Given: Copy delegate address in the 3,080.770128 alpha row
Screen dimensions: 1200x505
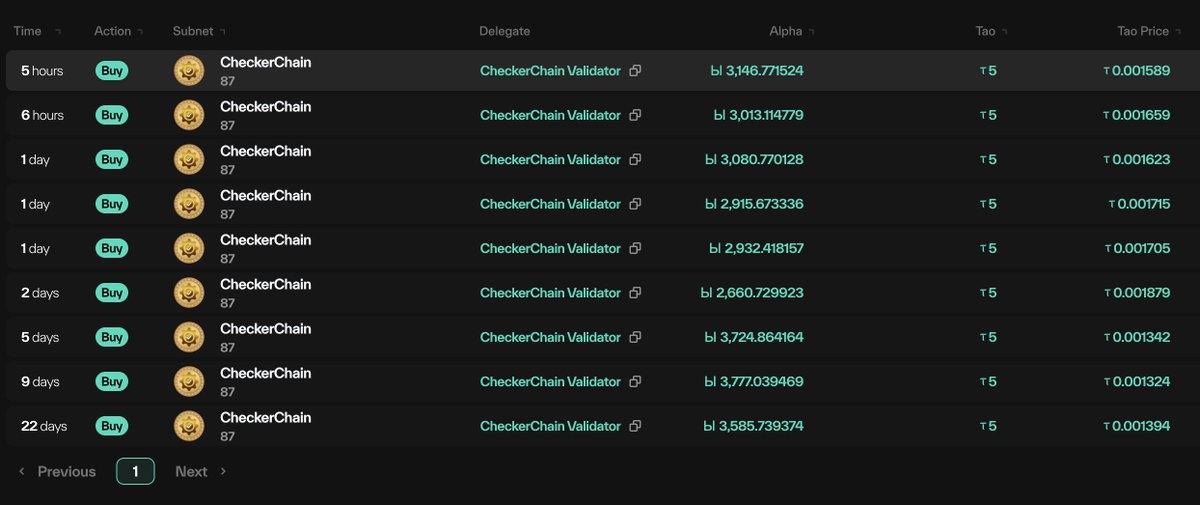Looking at the screenshot, I should click(x=635, y=160).
